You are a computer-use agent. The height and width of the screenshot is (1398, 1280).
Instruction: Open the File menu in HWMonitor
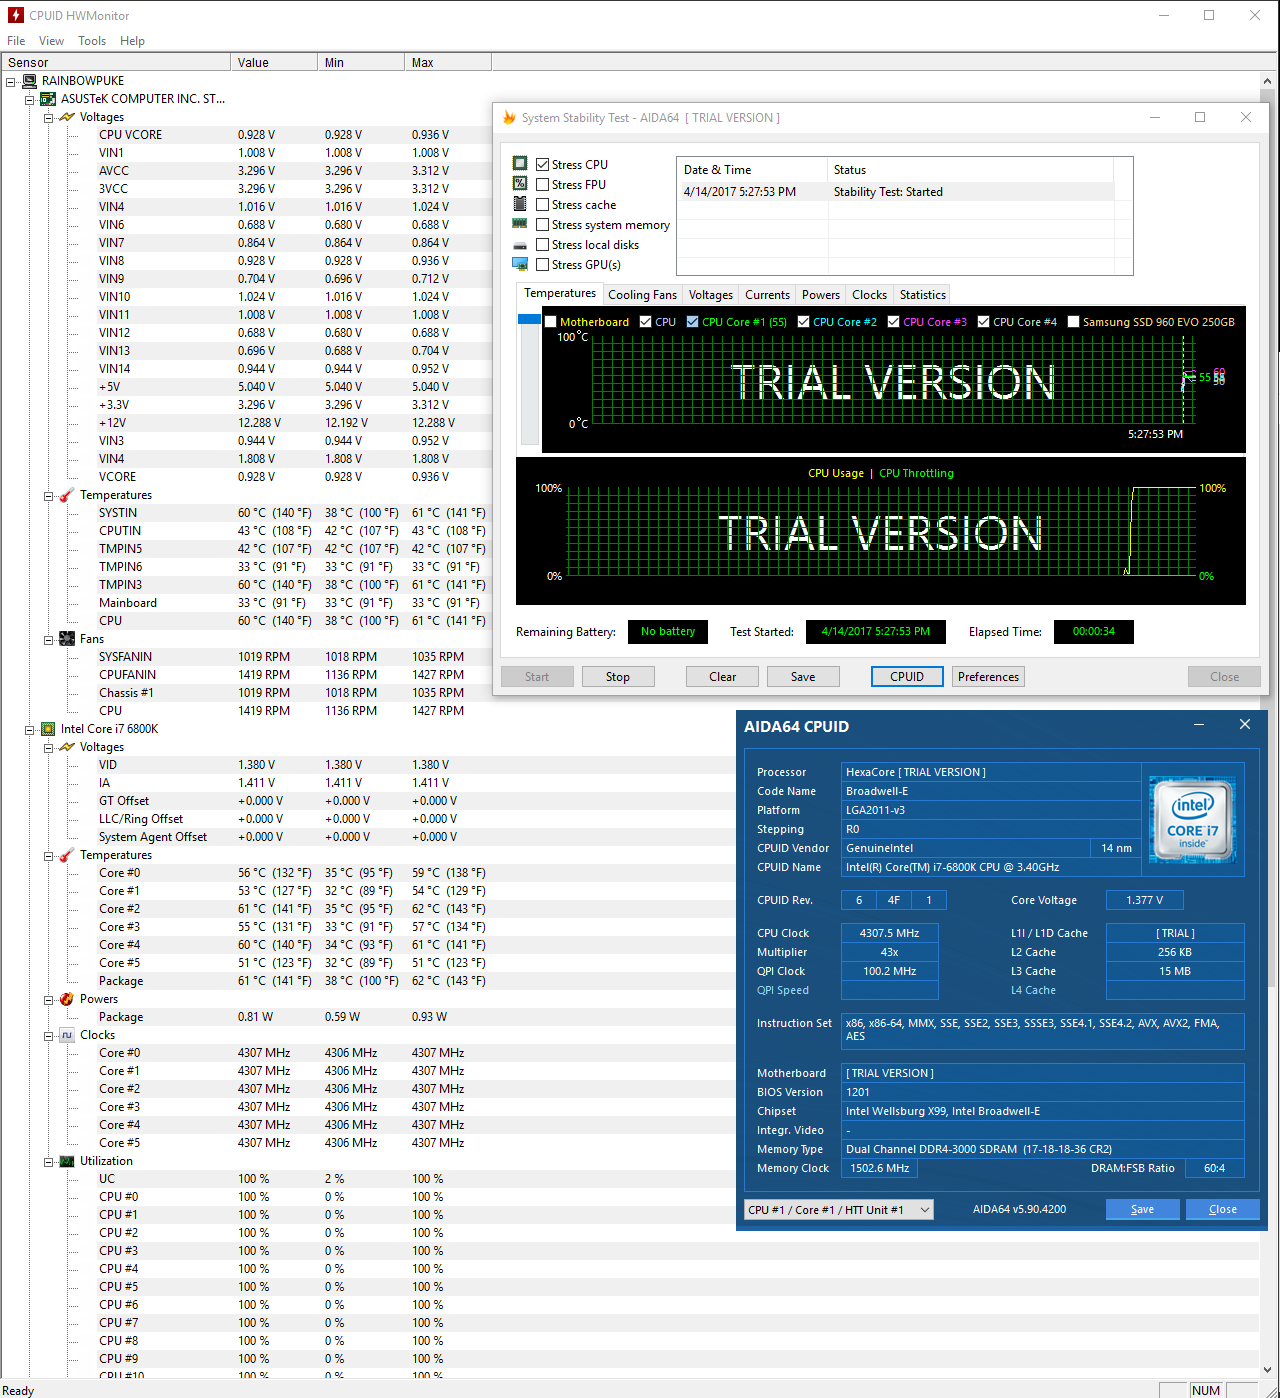coord(16,41)
